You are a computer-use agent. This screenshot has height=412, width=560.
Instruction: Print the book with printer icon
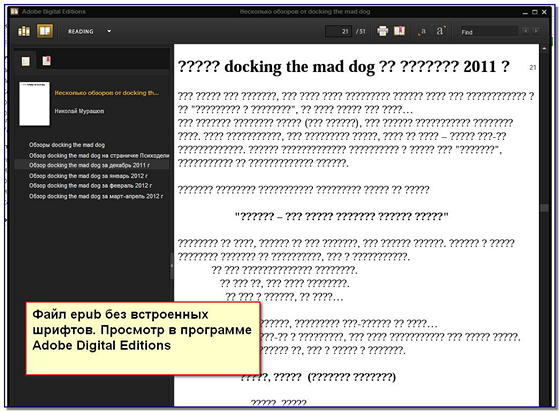tap(382, 31)
